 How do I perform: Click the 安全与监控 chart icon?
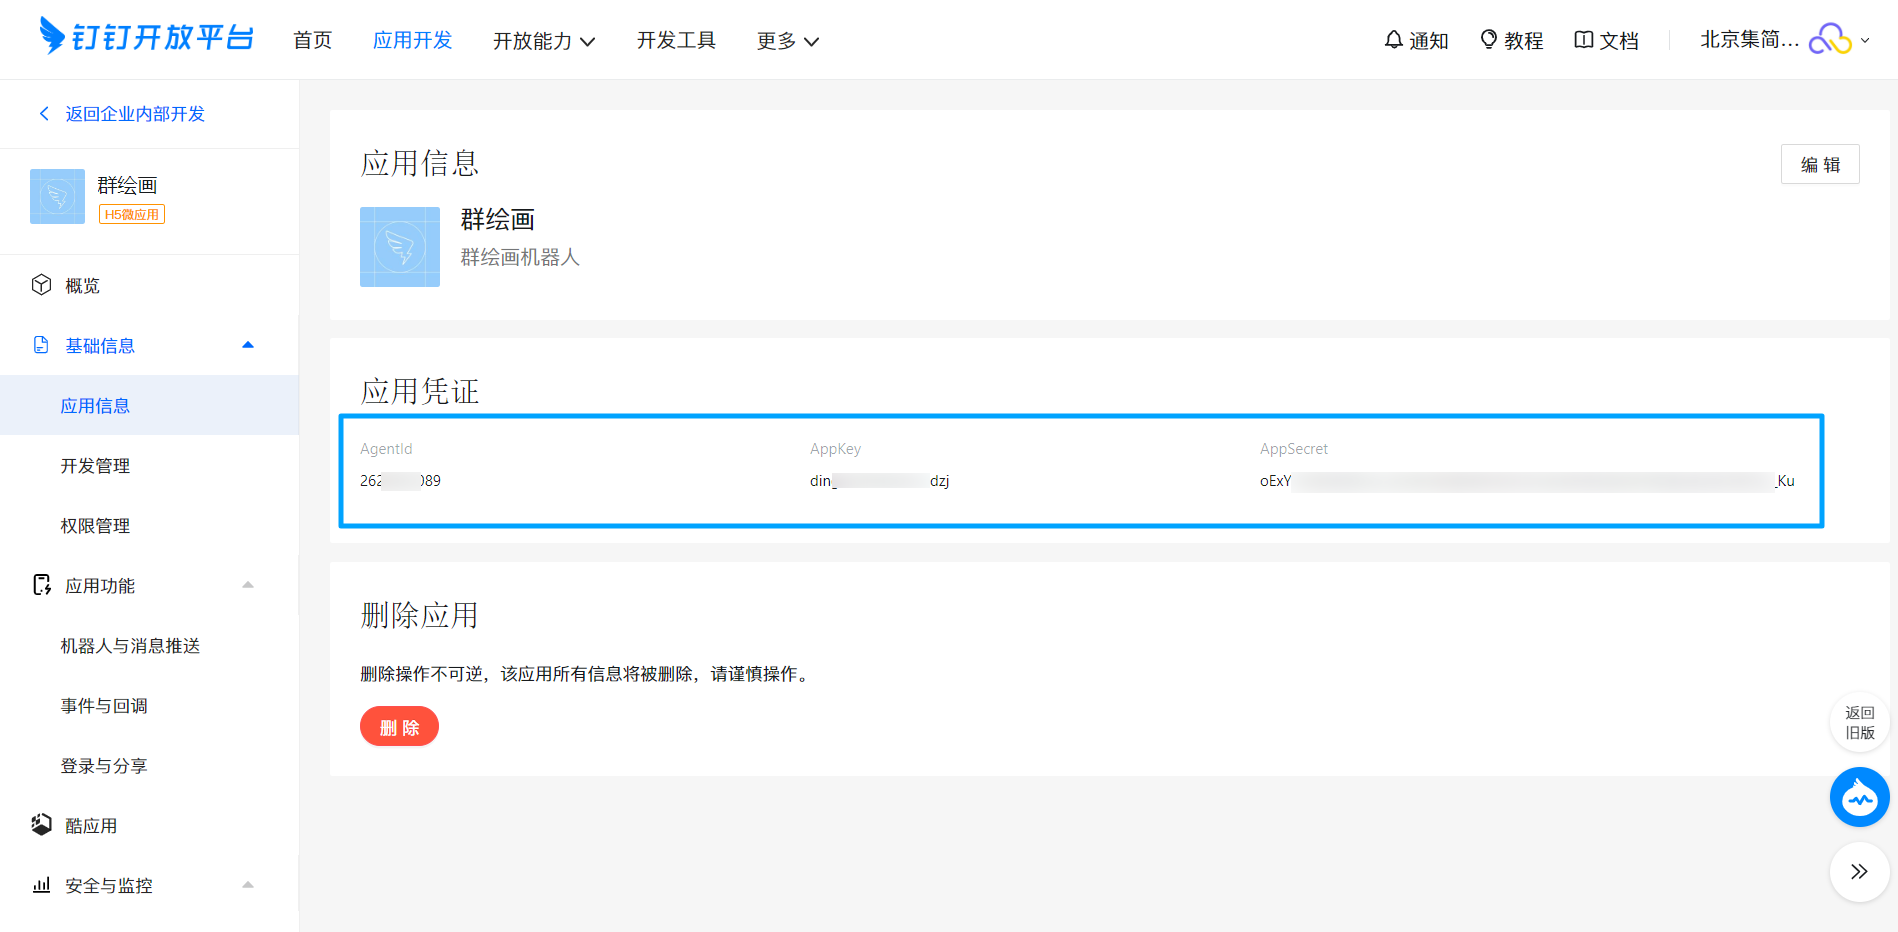pos(41,885)
